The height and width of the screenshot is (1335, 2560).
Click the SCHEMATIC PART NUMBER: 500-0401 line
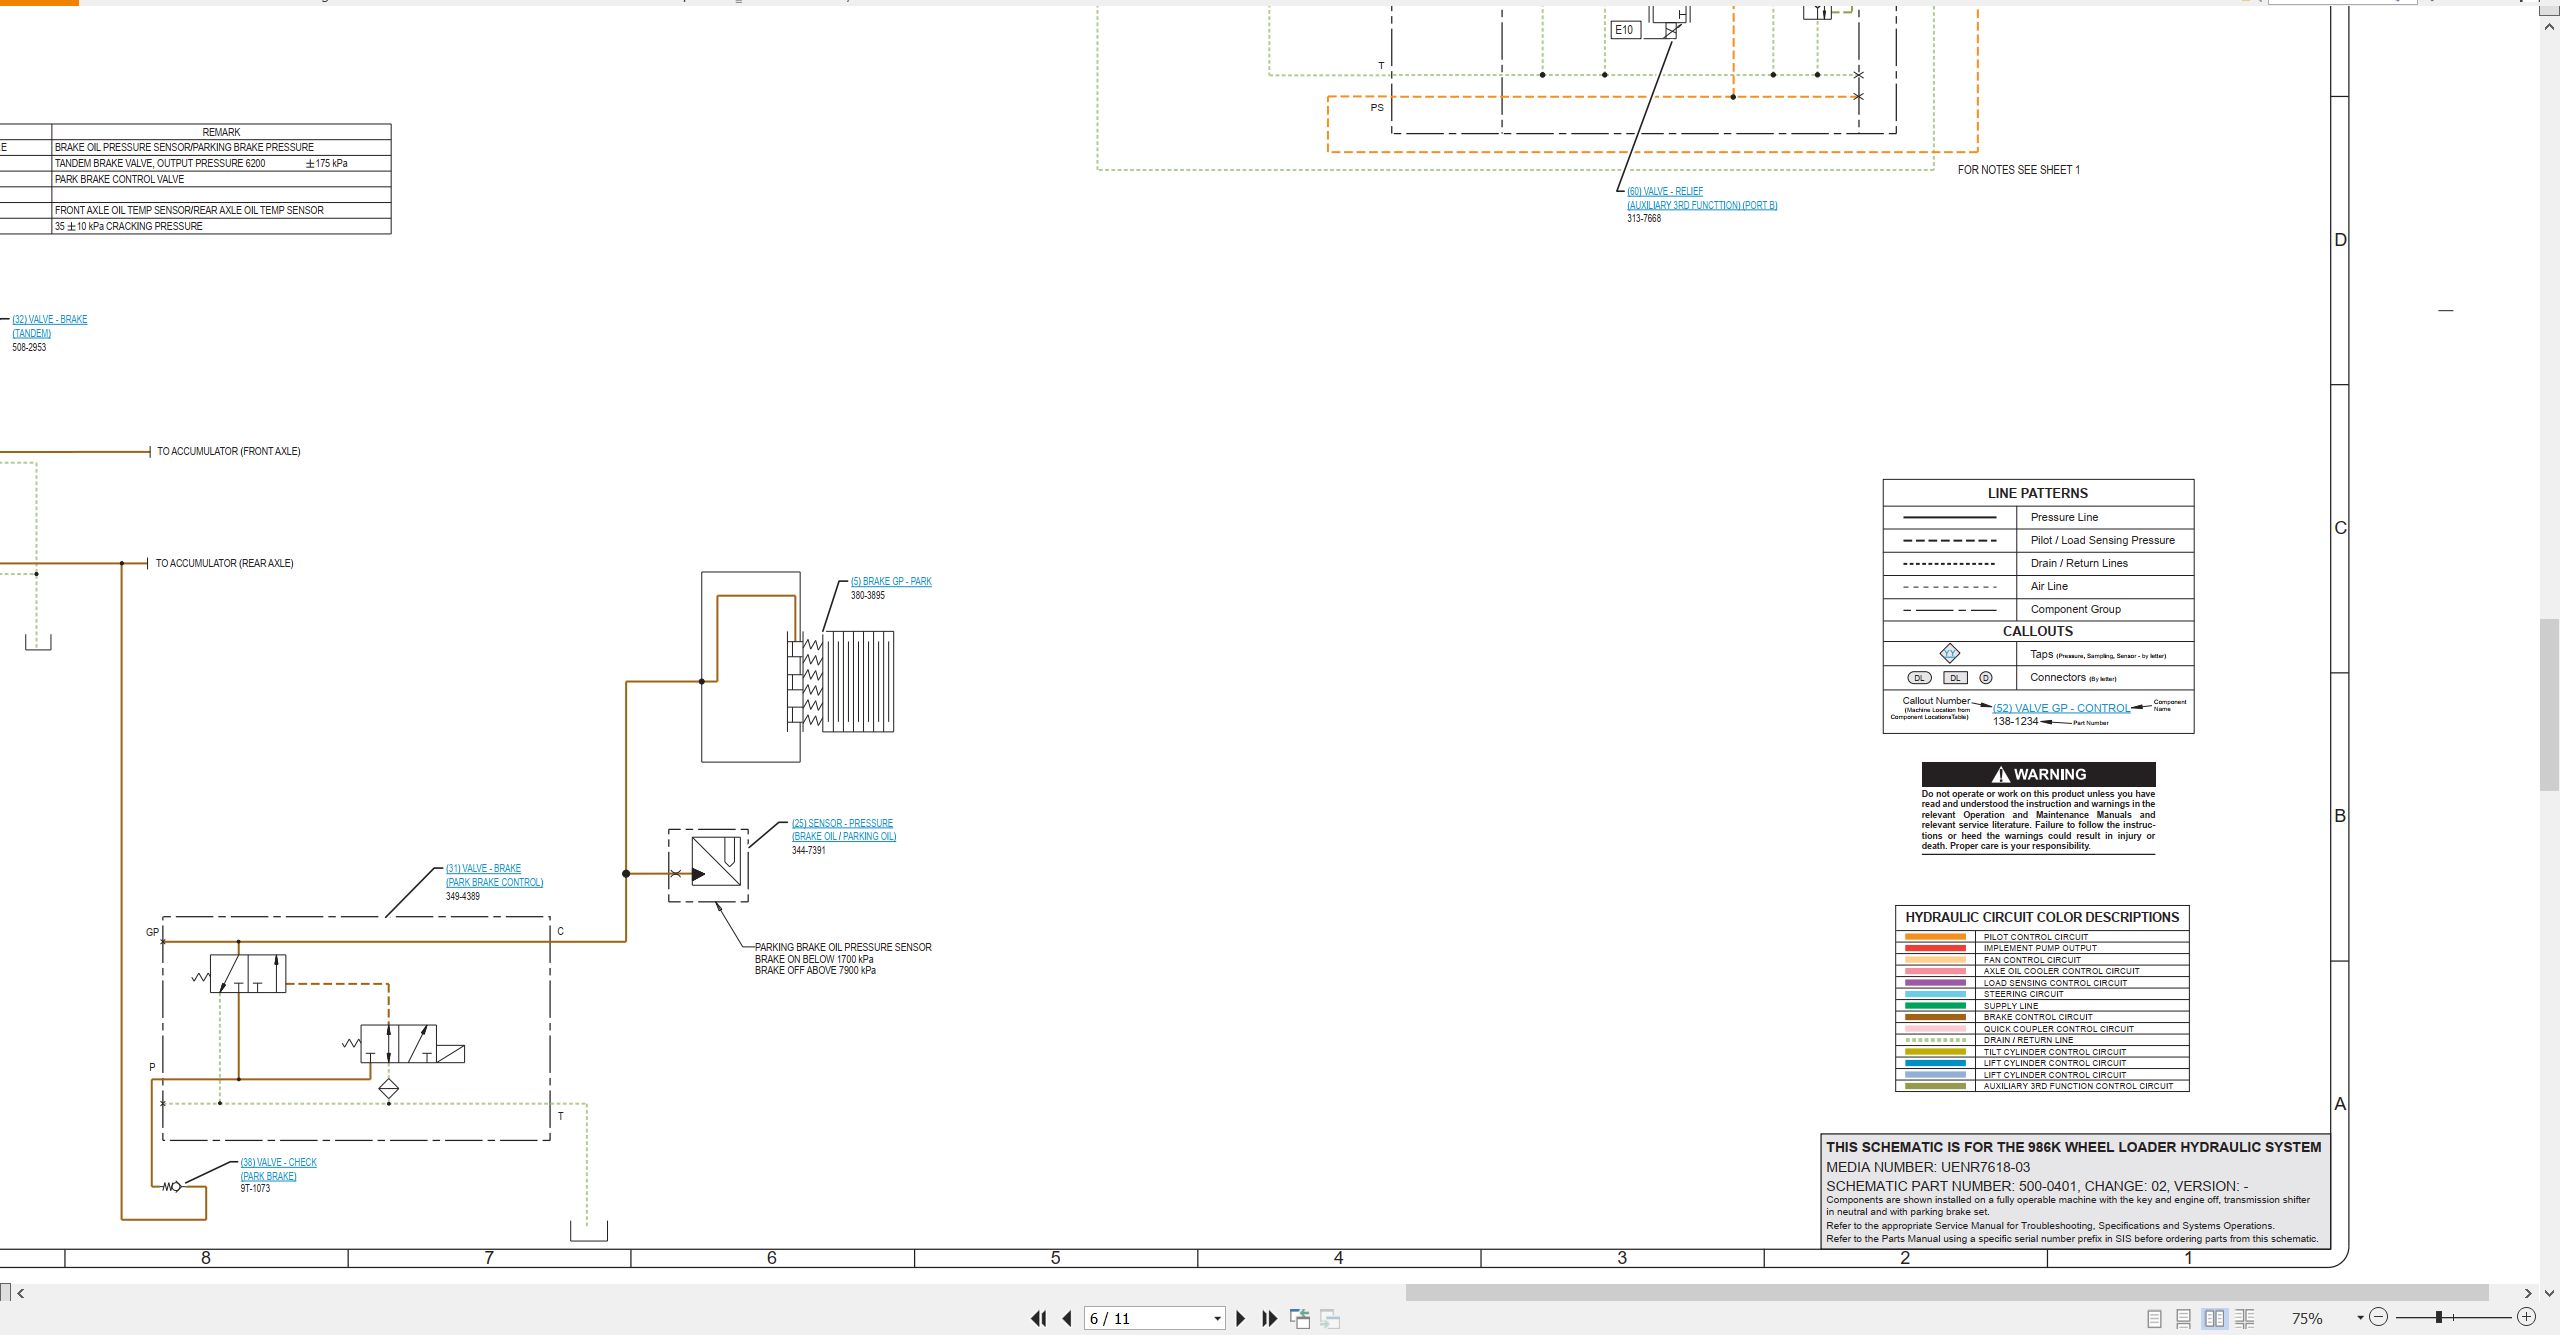pos(2037,1186)
